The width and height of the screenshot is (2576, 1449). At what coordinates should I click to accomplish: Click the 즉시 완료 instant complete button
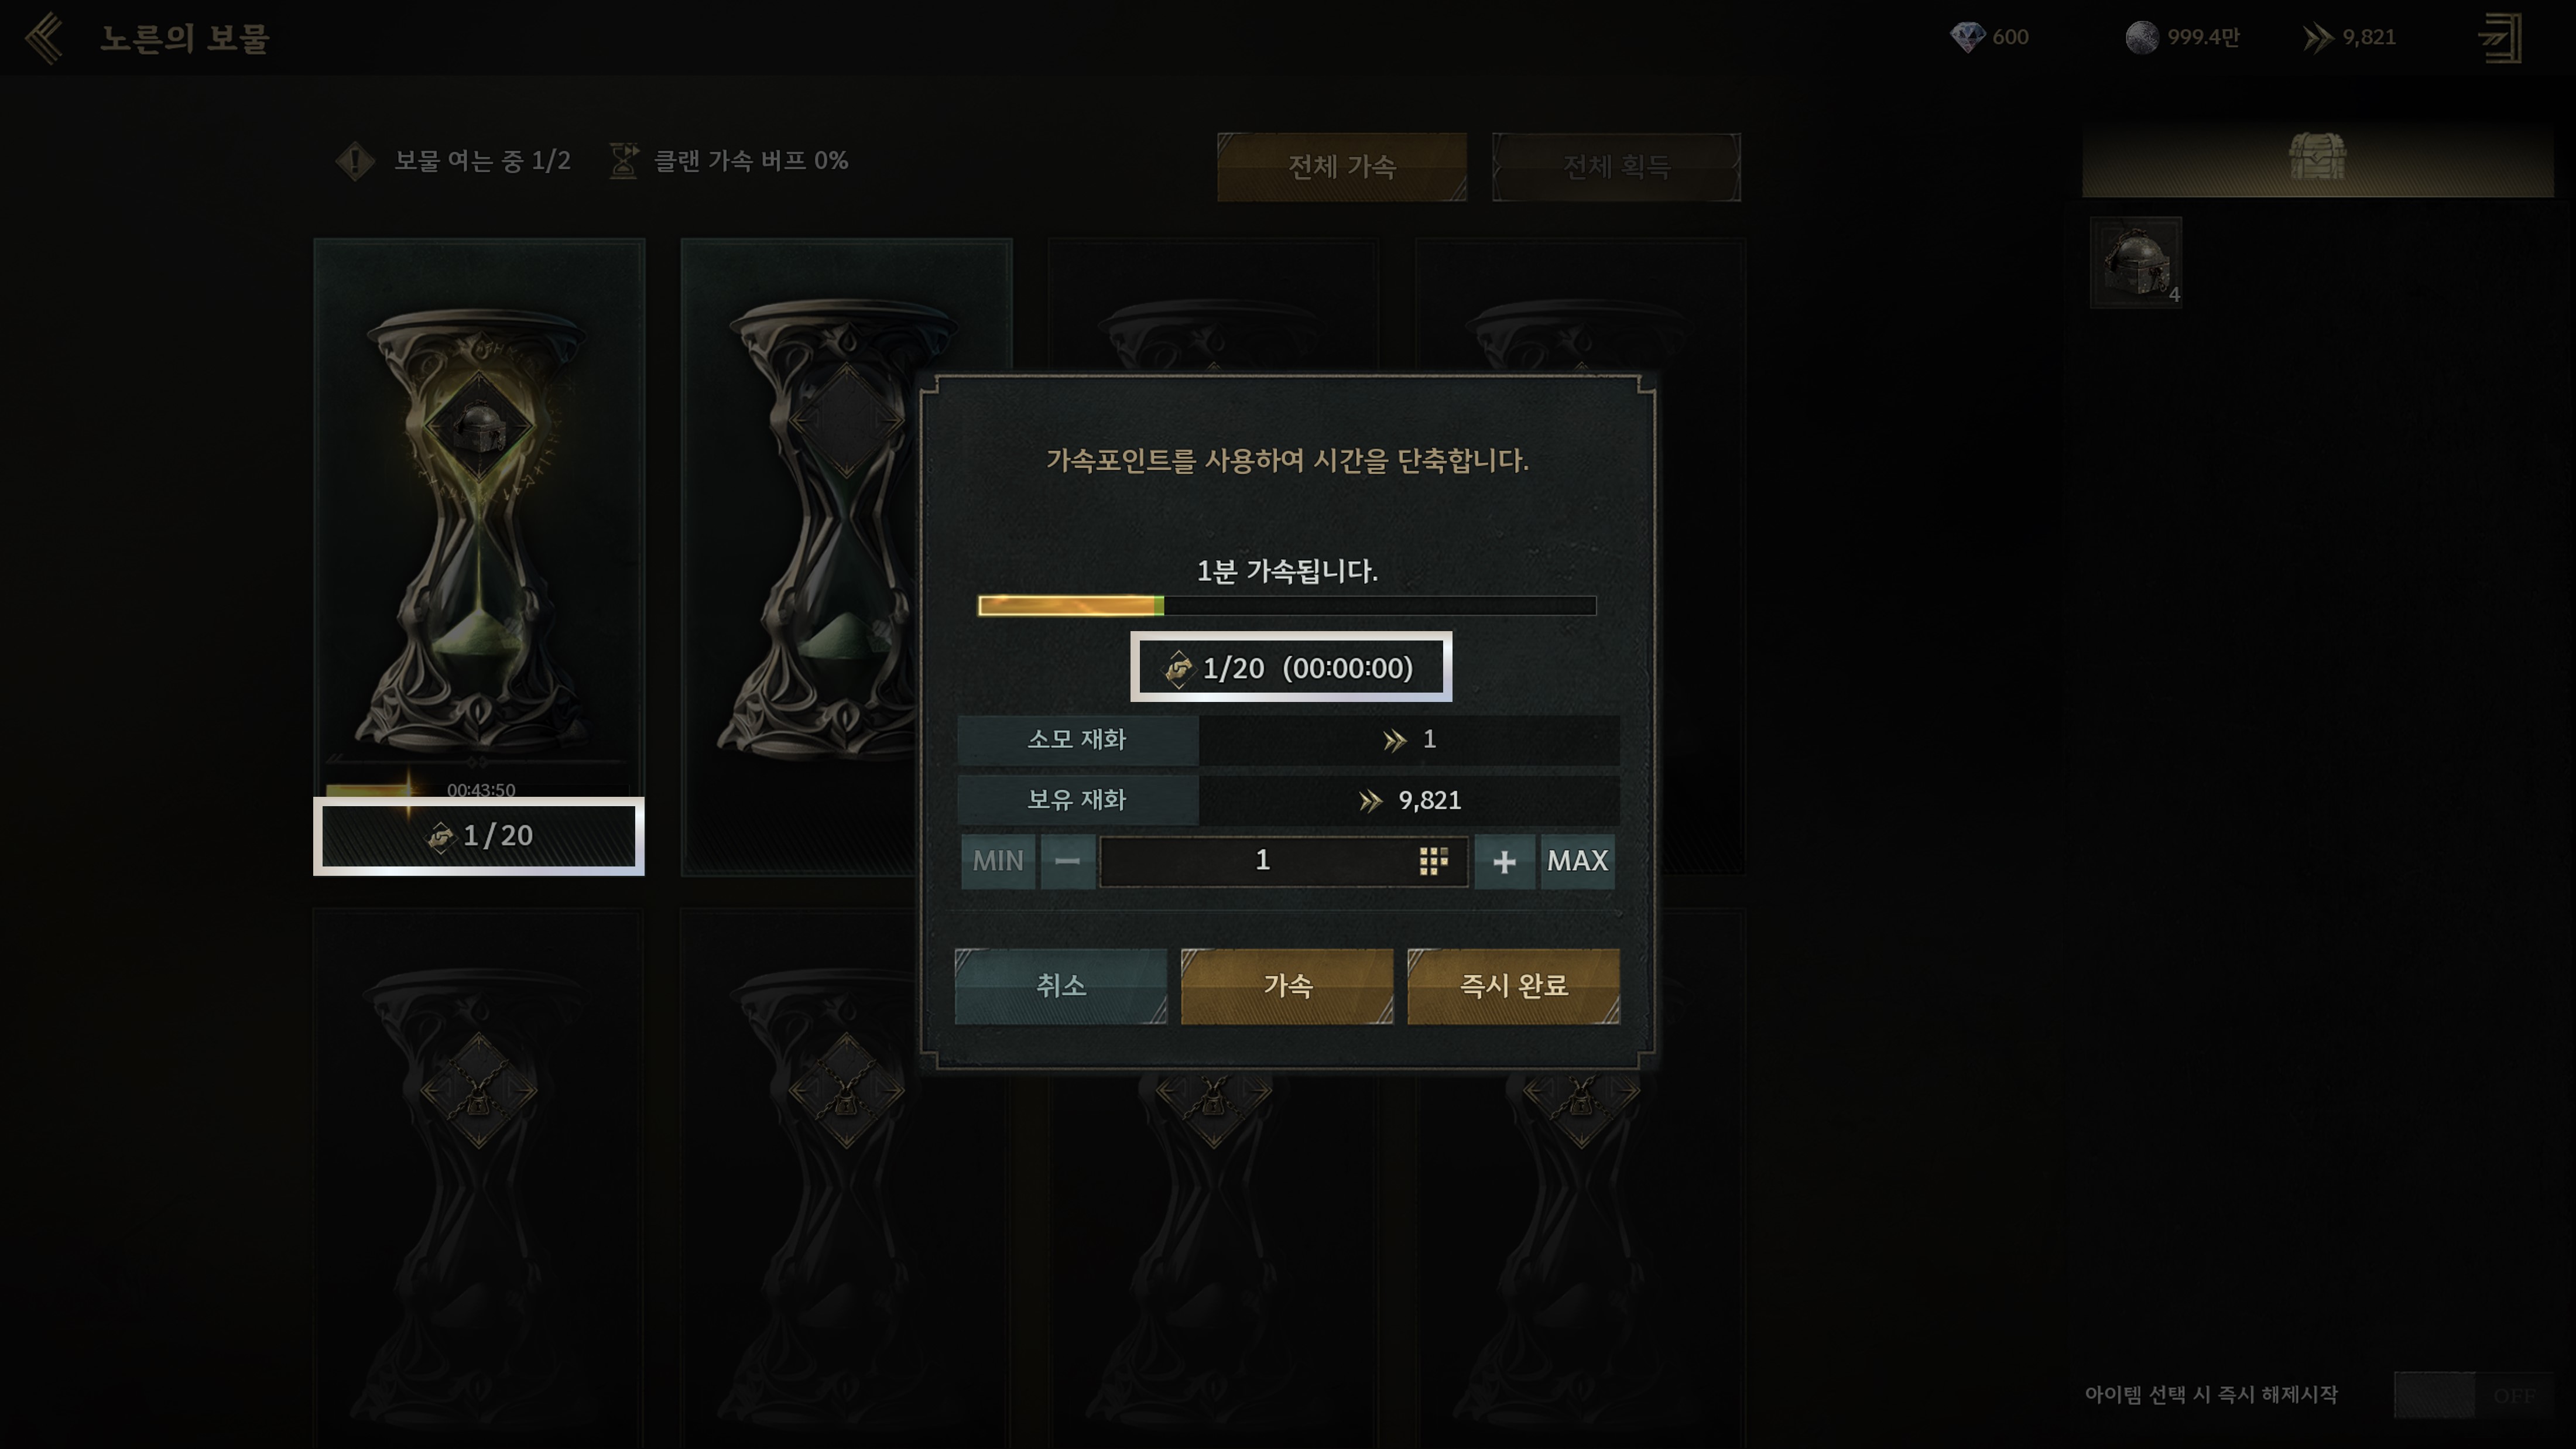[1513, 986]
